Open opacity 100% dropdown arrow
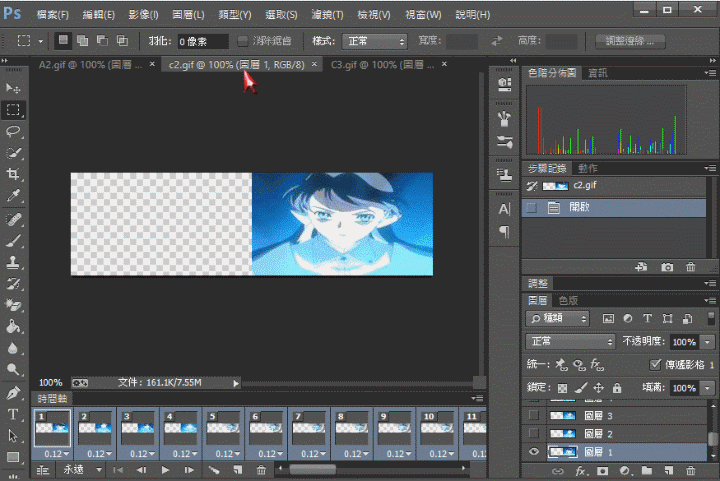 pos(708,342)
